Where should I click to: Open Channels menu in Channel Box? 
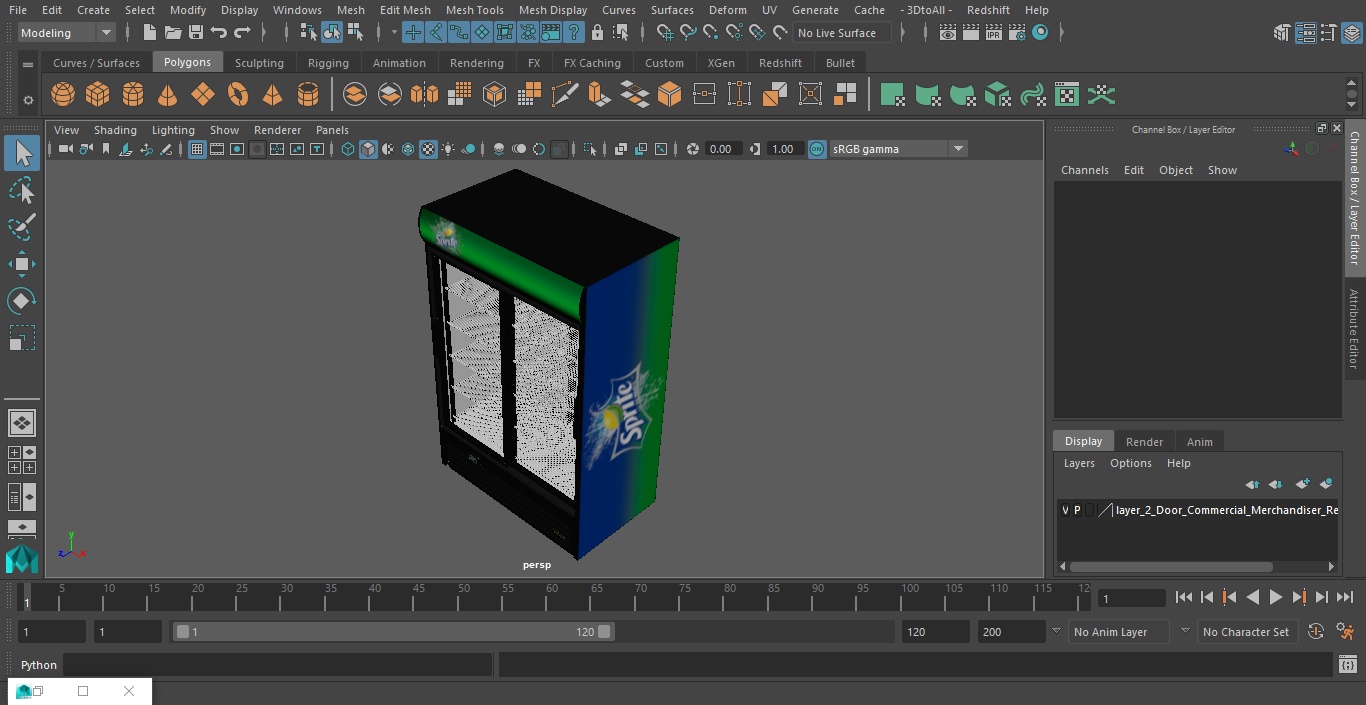click(1085, 170)
